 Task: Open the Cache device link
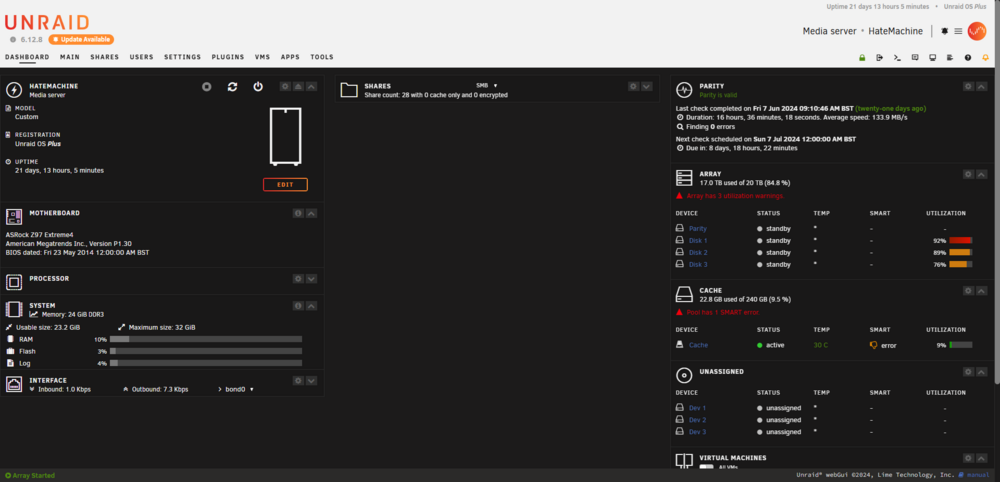coord(698,345)
